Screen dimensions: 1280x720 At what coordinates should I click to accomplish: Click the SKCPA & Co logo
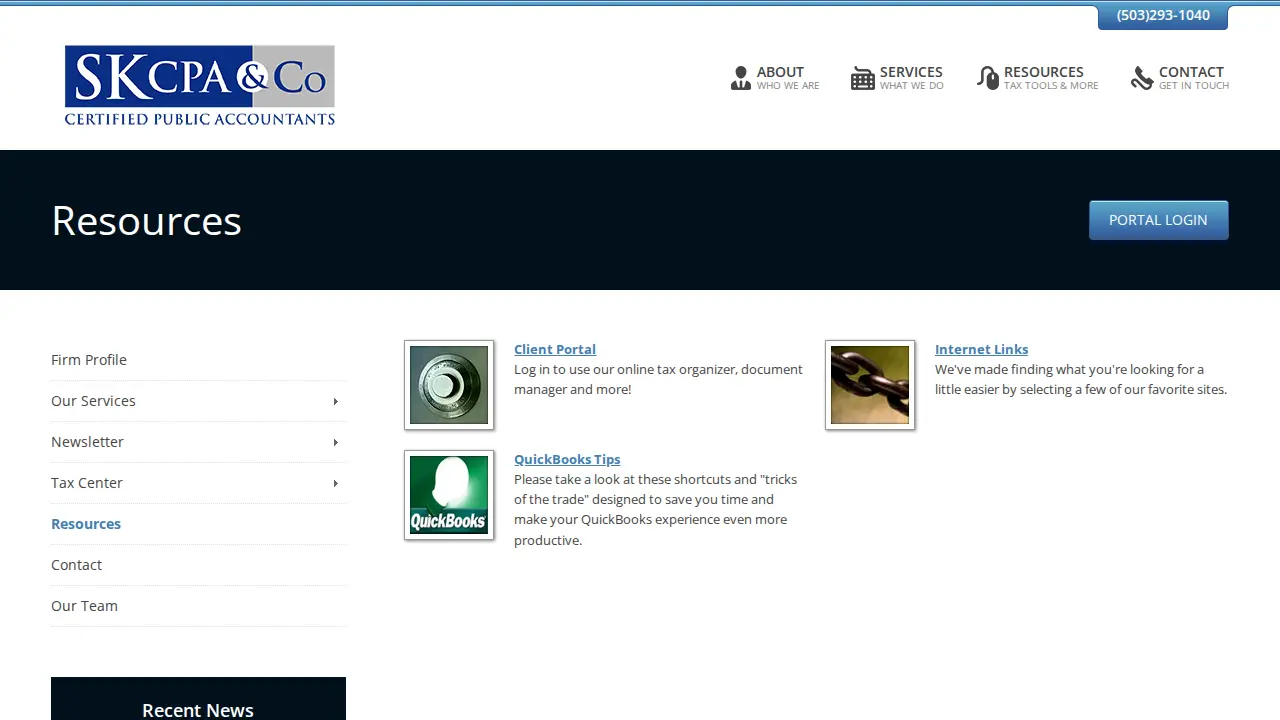200,85
